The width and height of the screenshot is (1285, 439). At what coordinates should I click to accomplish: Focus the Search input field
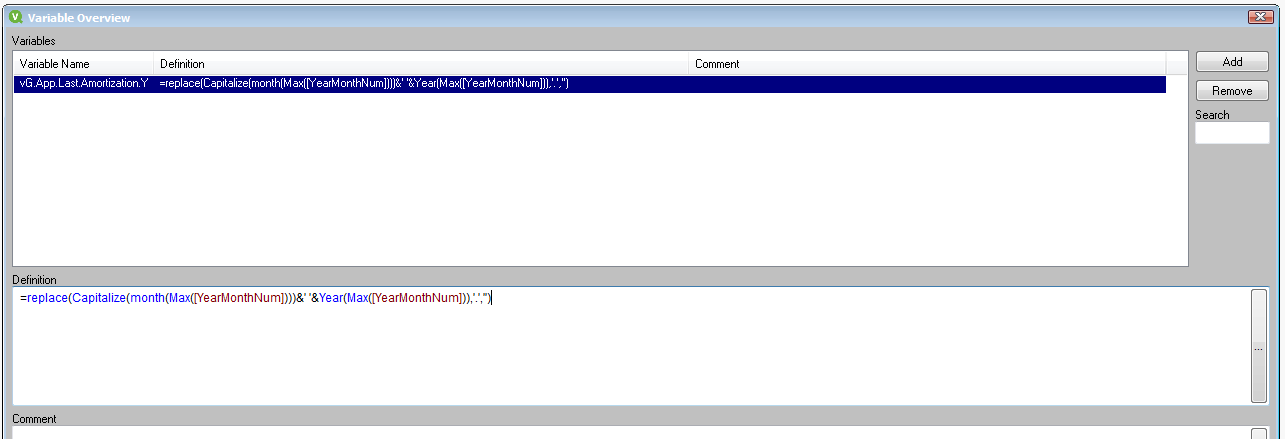[x=1232, y=133]
